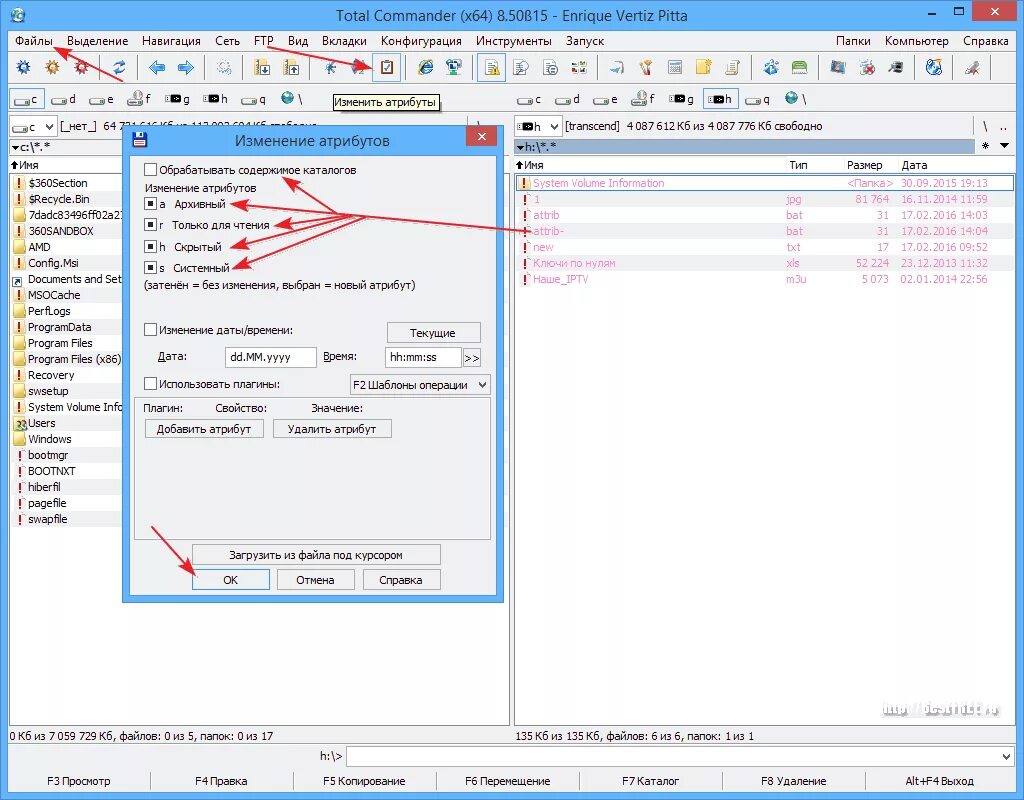Click the yellow notepad toolbar icon

[x=703, y=67]
